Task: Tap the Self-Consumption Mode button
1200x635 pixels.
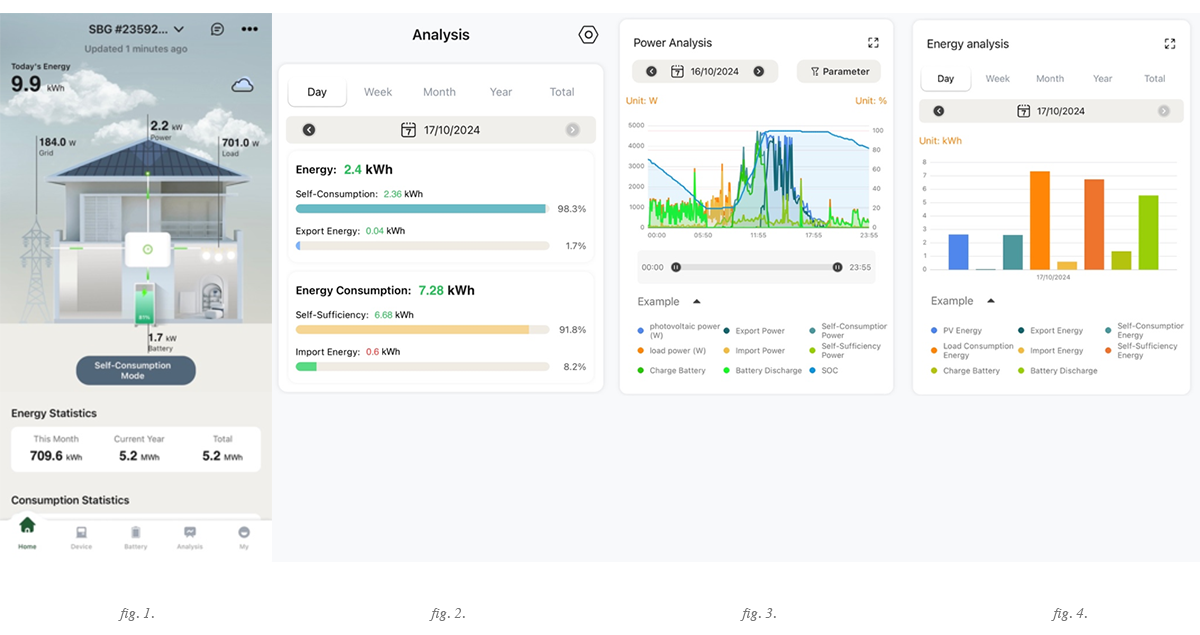Action: click(136, 370)
